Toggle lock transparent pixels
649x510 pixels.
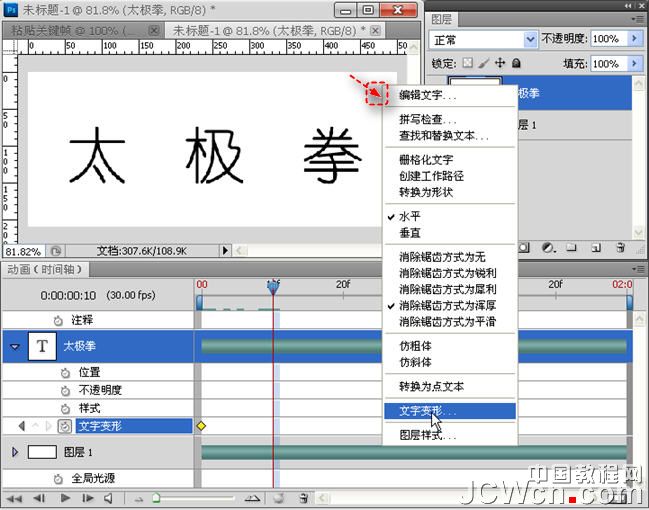pyautogui.click(x=468, y=63)
